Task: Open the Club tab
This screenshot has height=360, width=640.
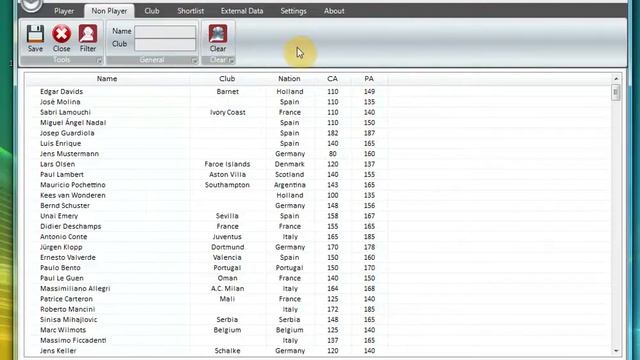Action: (x=152, y=11)
